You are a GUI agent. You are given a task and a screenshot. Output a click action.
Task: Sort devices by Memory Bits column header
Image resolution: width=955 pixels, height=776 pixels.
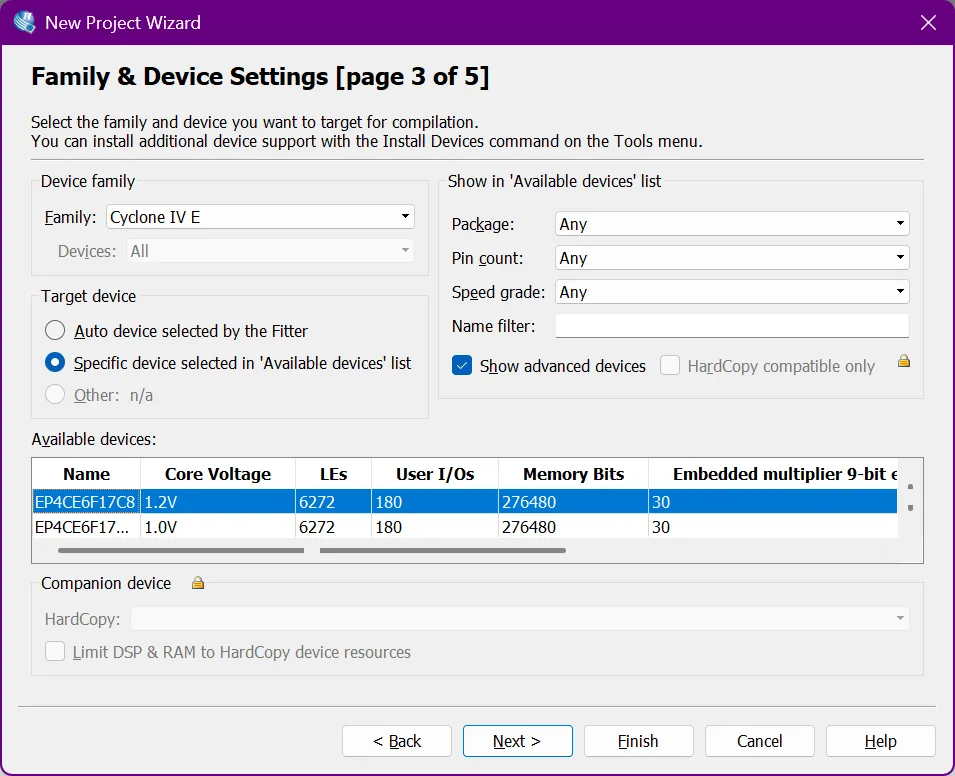coord(573,474)
